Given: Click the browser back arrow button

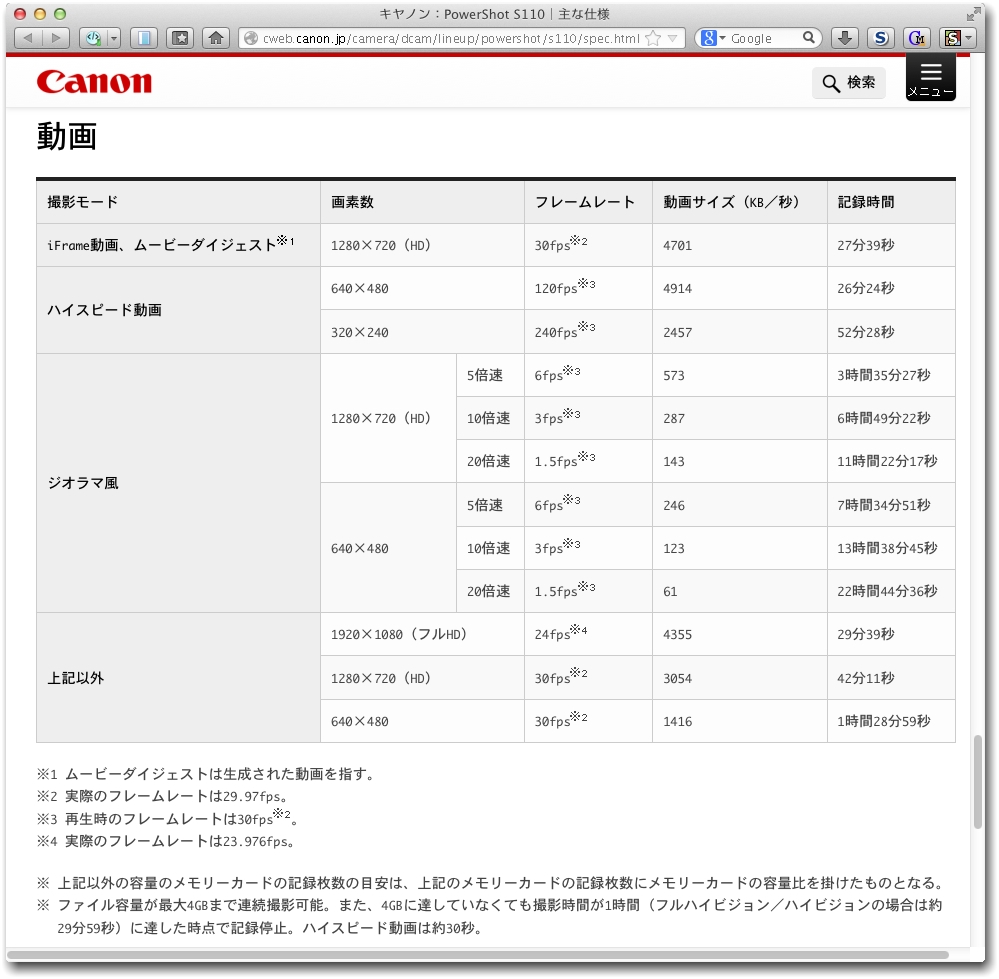Looking at the screenshot, I should pos(28,39).
